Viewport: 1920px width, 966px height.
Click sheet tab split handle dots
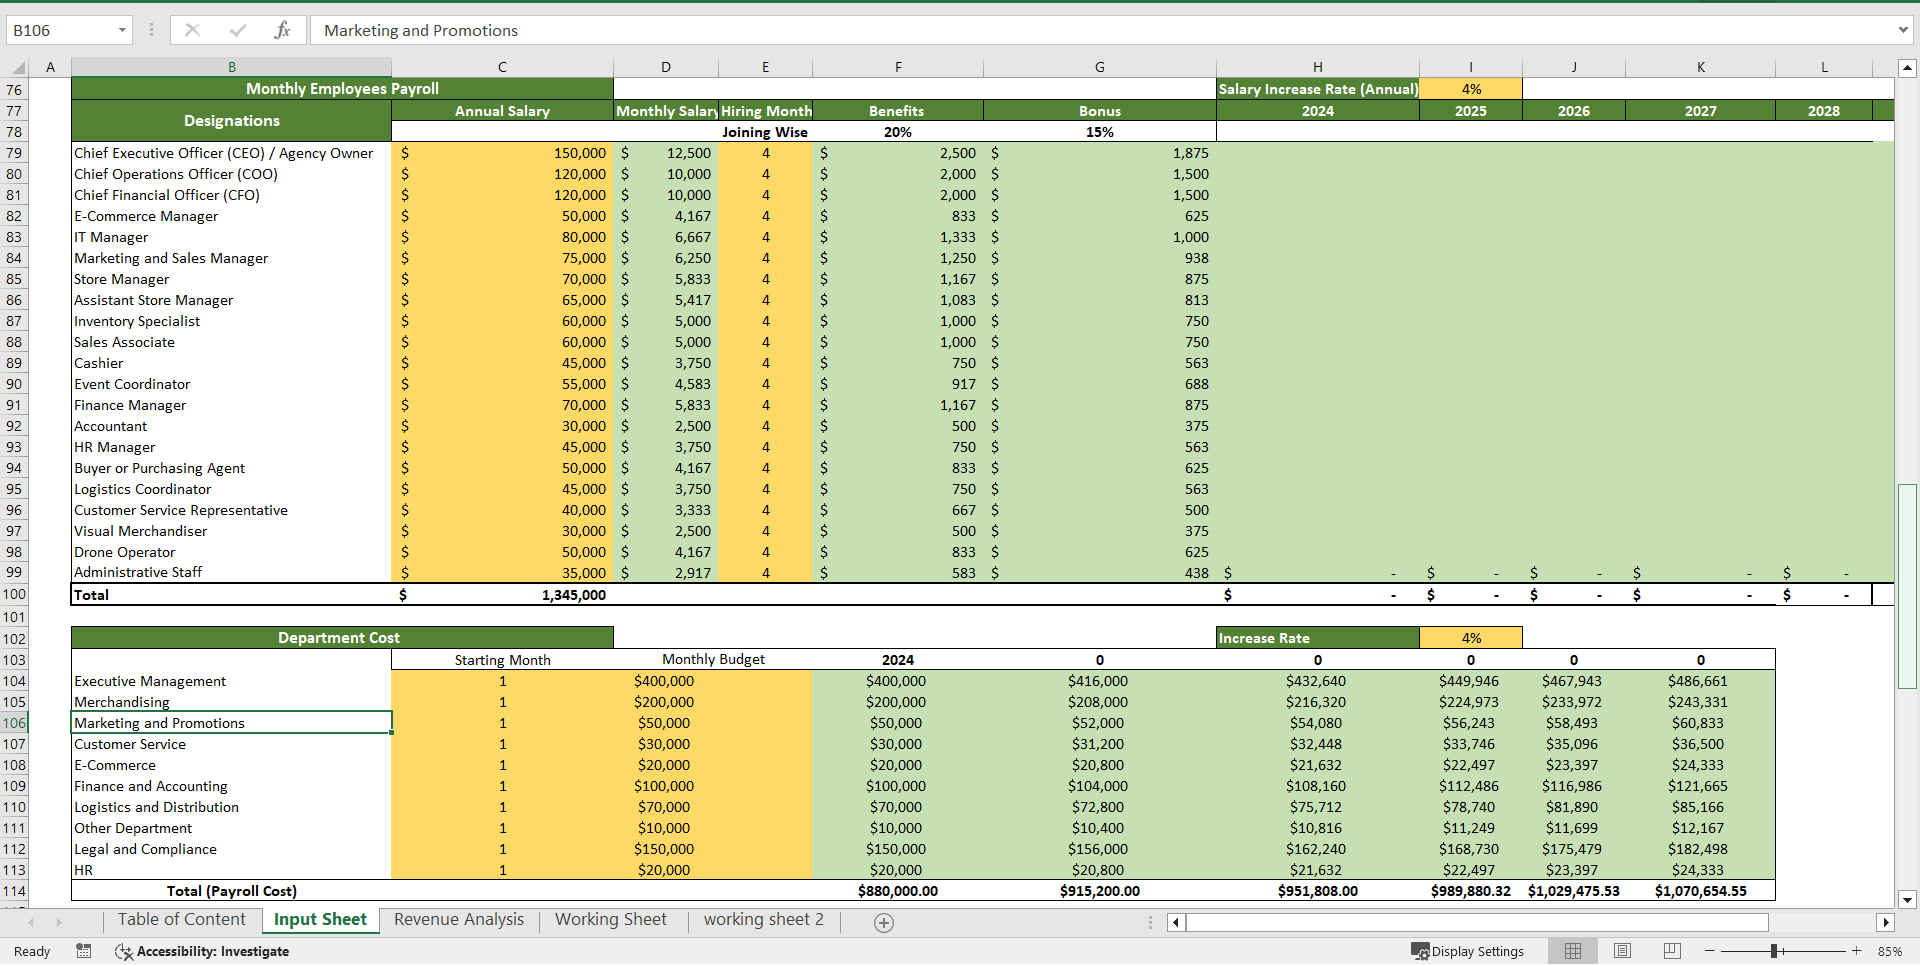(x=1150, y=922)
